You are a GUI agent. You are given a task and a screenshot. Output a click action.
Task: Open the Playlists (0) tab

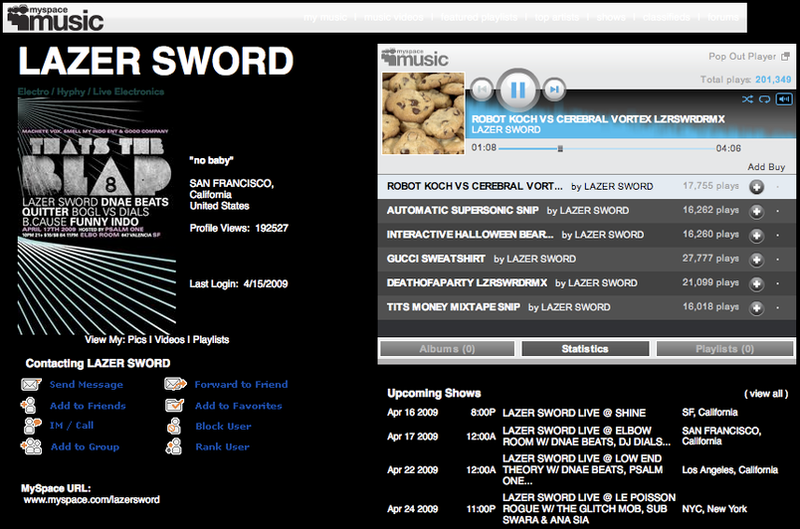[725, 349]
